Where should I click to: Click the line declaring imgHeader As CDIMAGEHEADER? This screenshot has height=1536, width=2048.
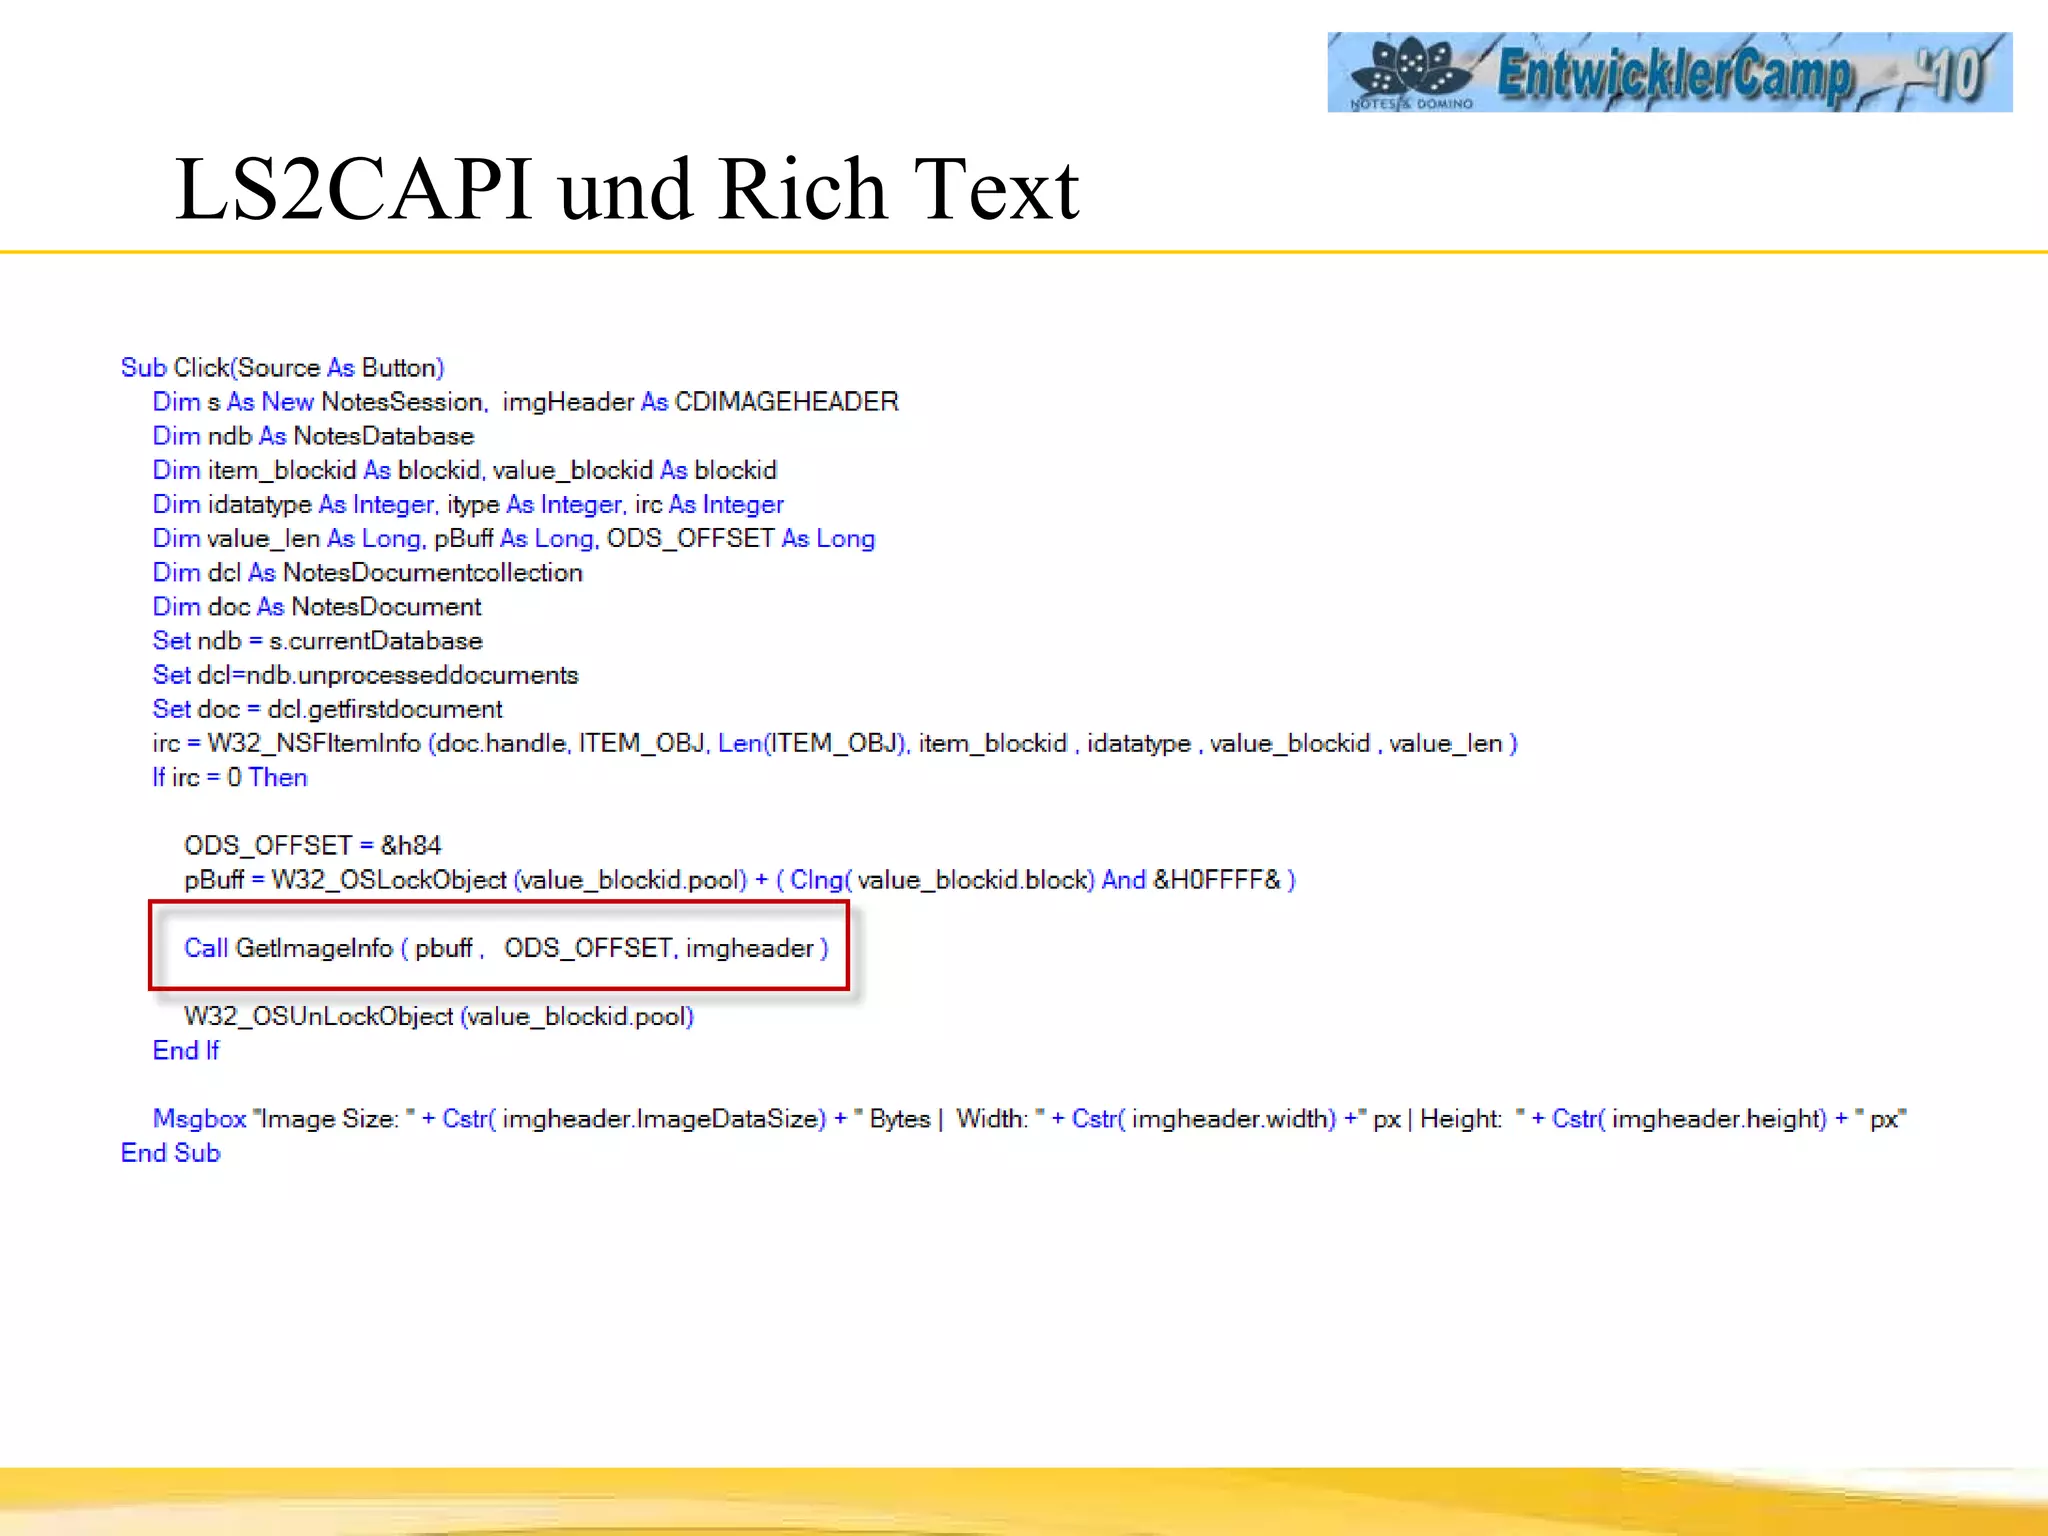[526, 402]
